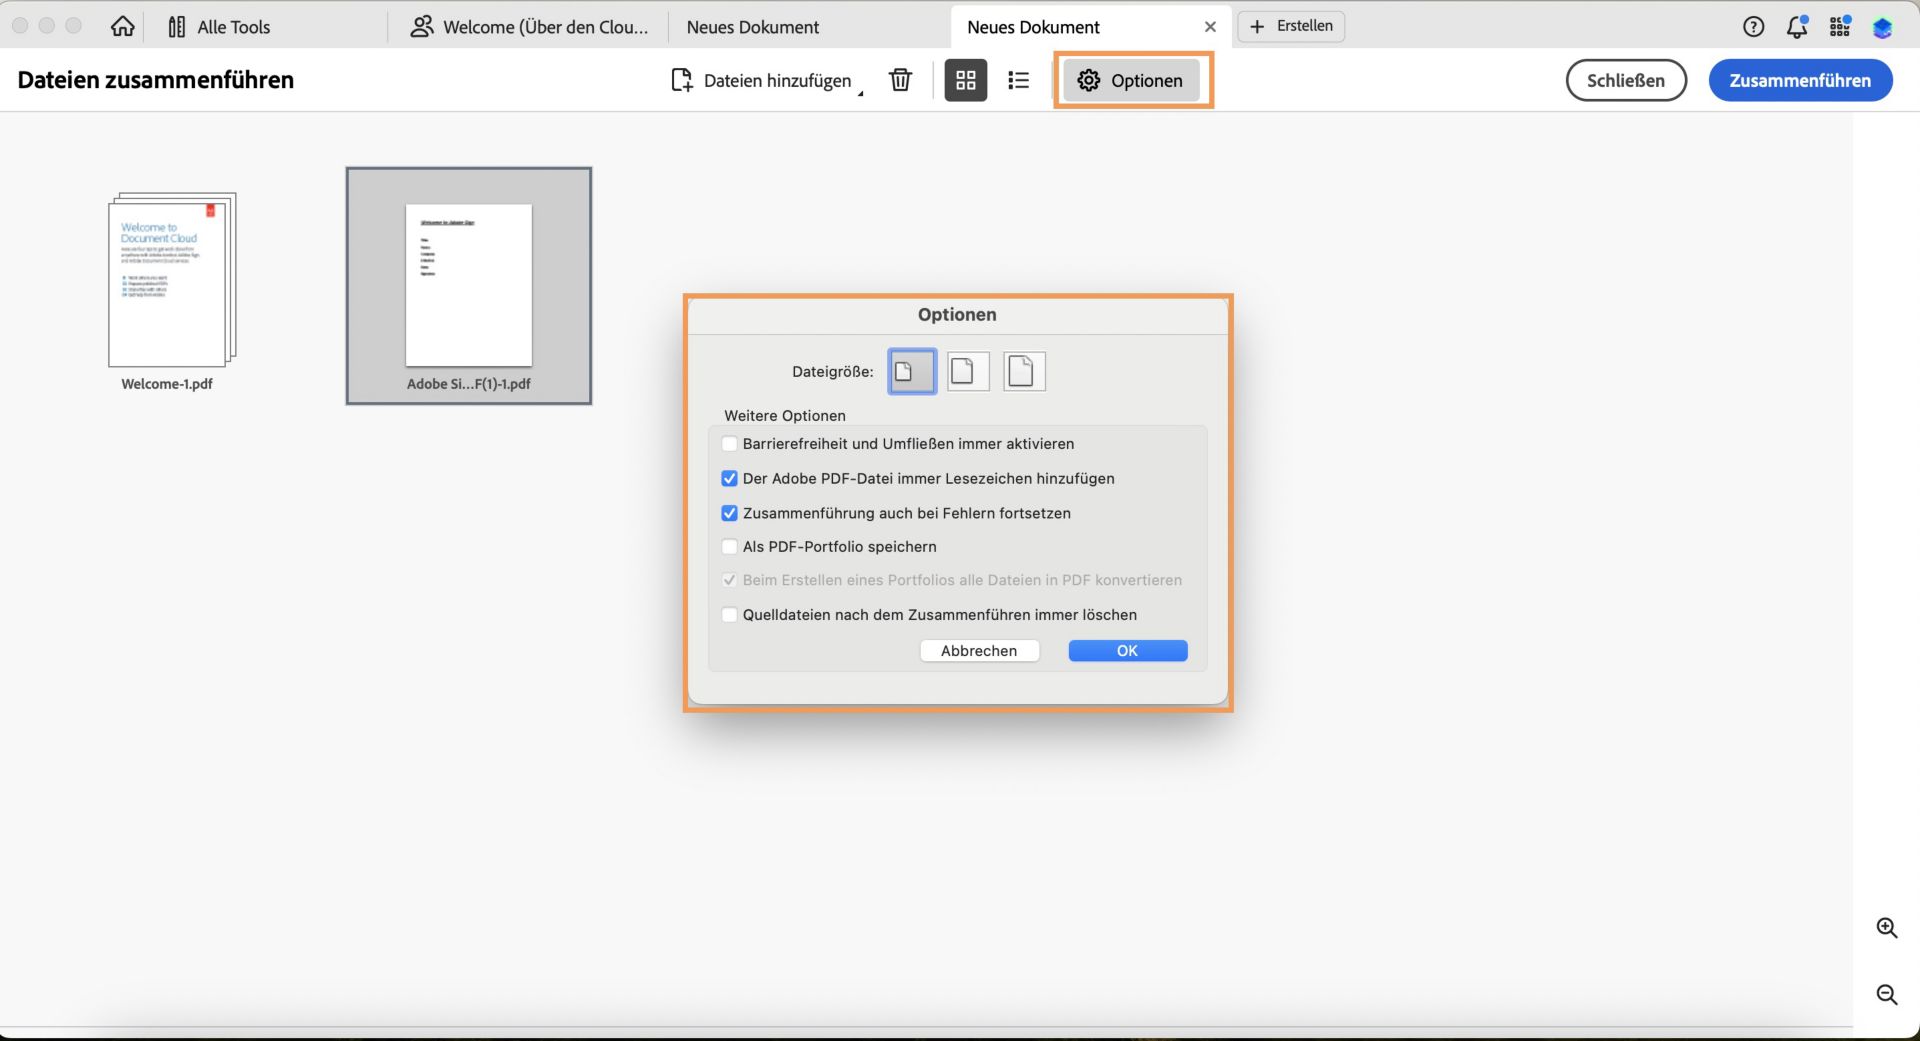Open the Help question mark icon
This screenshot has height=1041, width=1920.
[x=1753, y=27]
